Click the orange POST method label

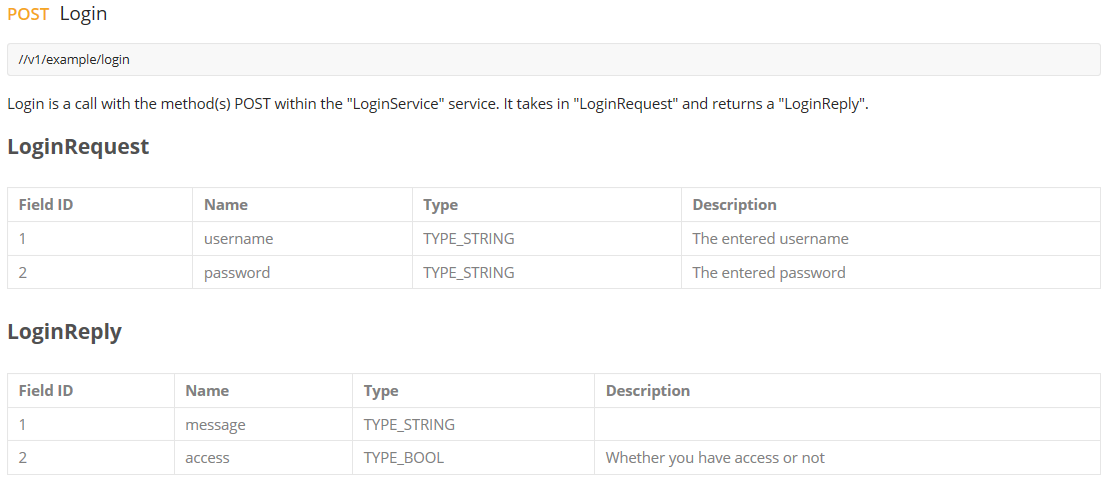click(x=28, y=13)
